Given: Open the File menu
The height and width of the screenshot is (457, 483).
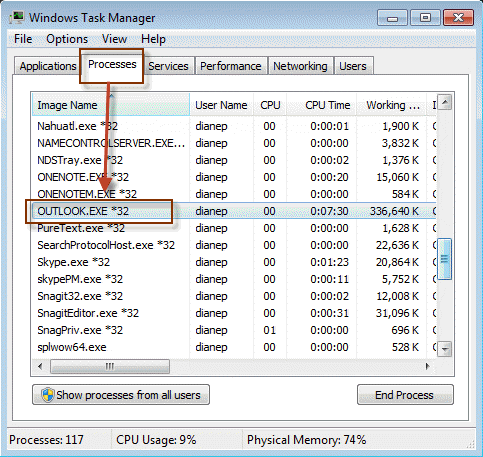Looking at the screenshot, I should coord(23,39).
